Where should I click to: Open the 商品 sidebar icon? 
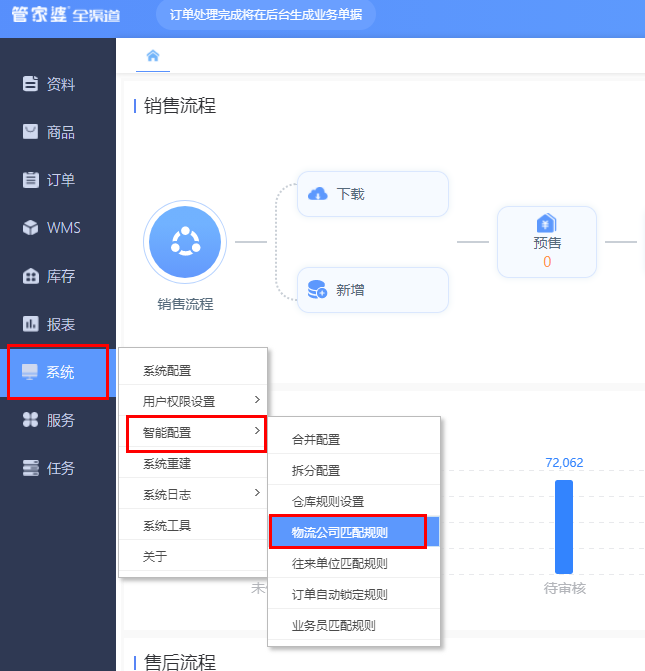coord(30,132)
